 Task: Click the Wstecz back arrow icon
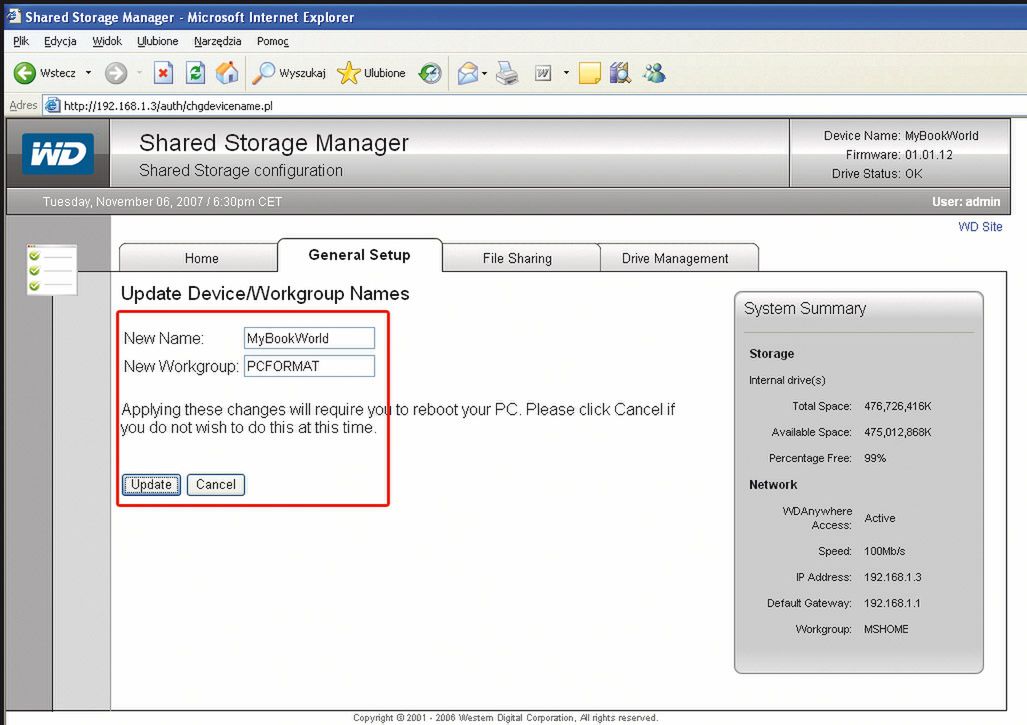tap(25, 73)
